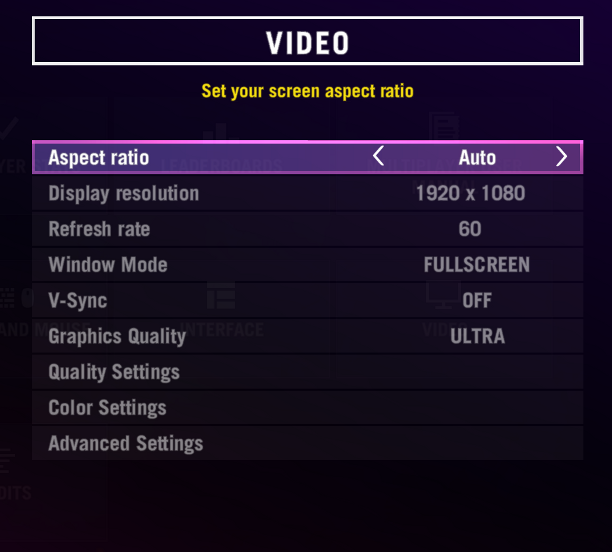Viewport: 612px width, 552px height.
Task: Click the right arrow for Aspect ratio
Action: pos(561,156)
